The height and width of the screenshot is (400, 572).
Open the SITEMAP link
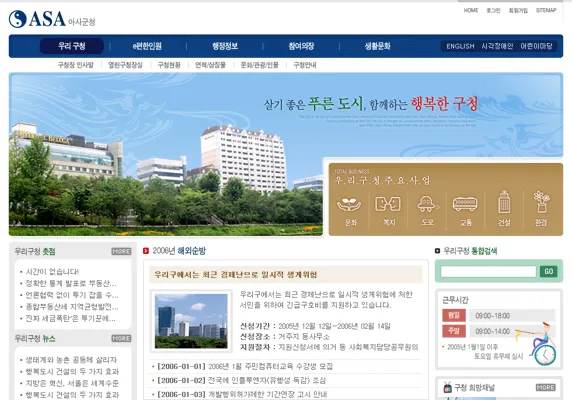546,11
